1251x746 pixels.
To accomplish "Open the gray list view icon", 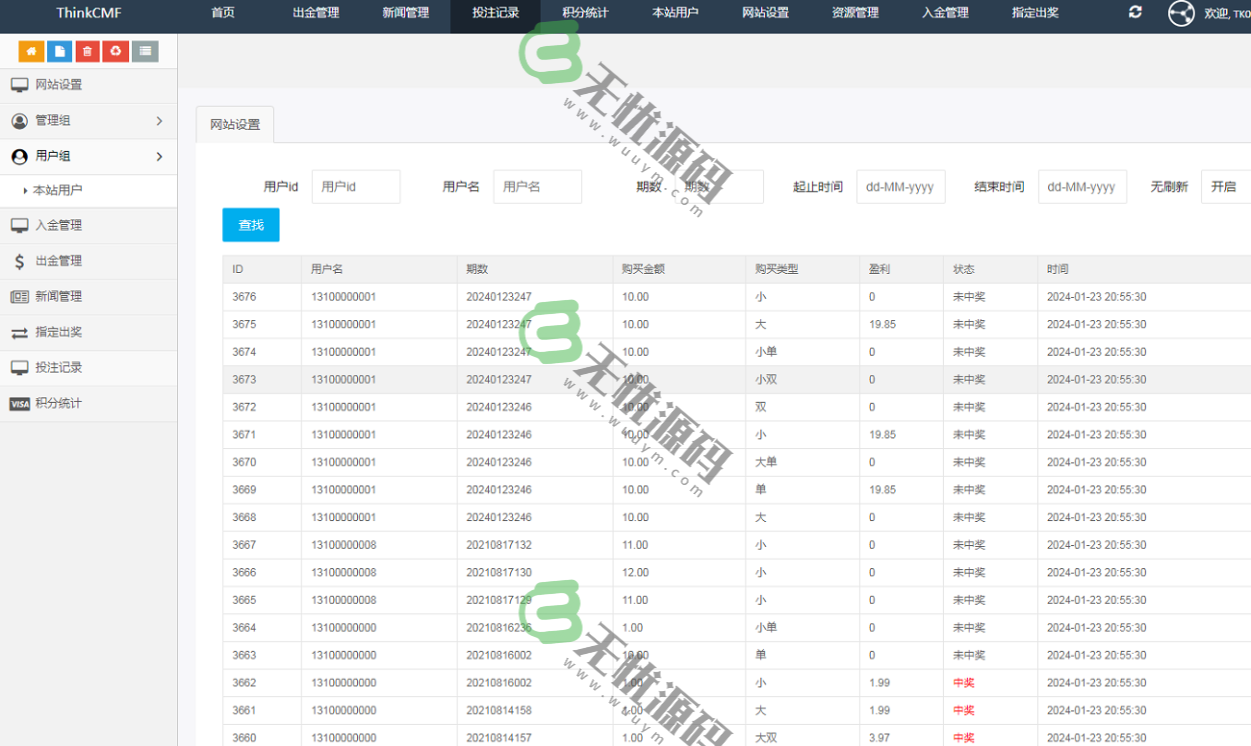I will click(145, 50).
